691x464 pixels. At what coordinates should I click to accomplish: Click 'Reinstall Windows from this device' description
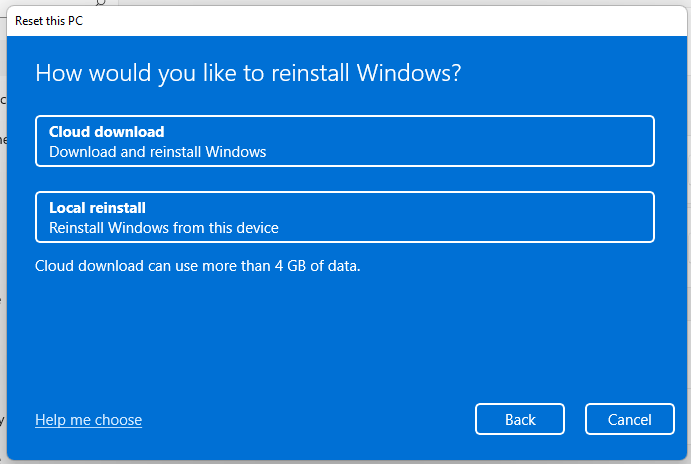point(163,228)
